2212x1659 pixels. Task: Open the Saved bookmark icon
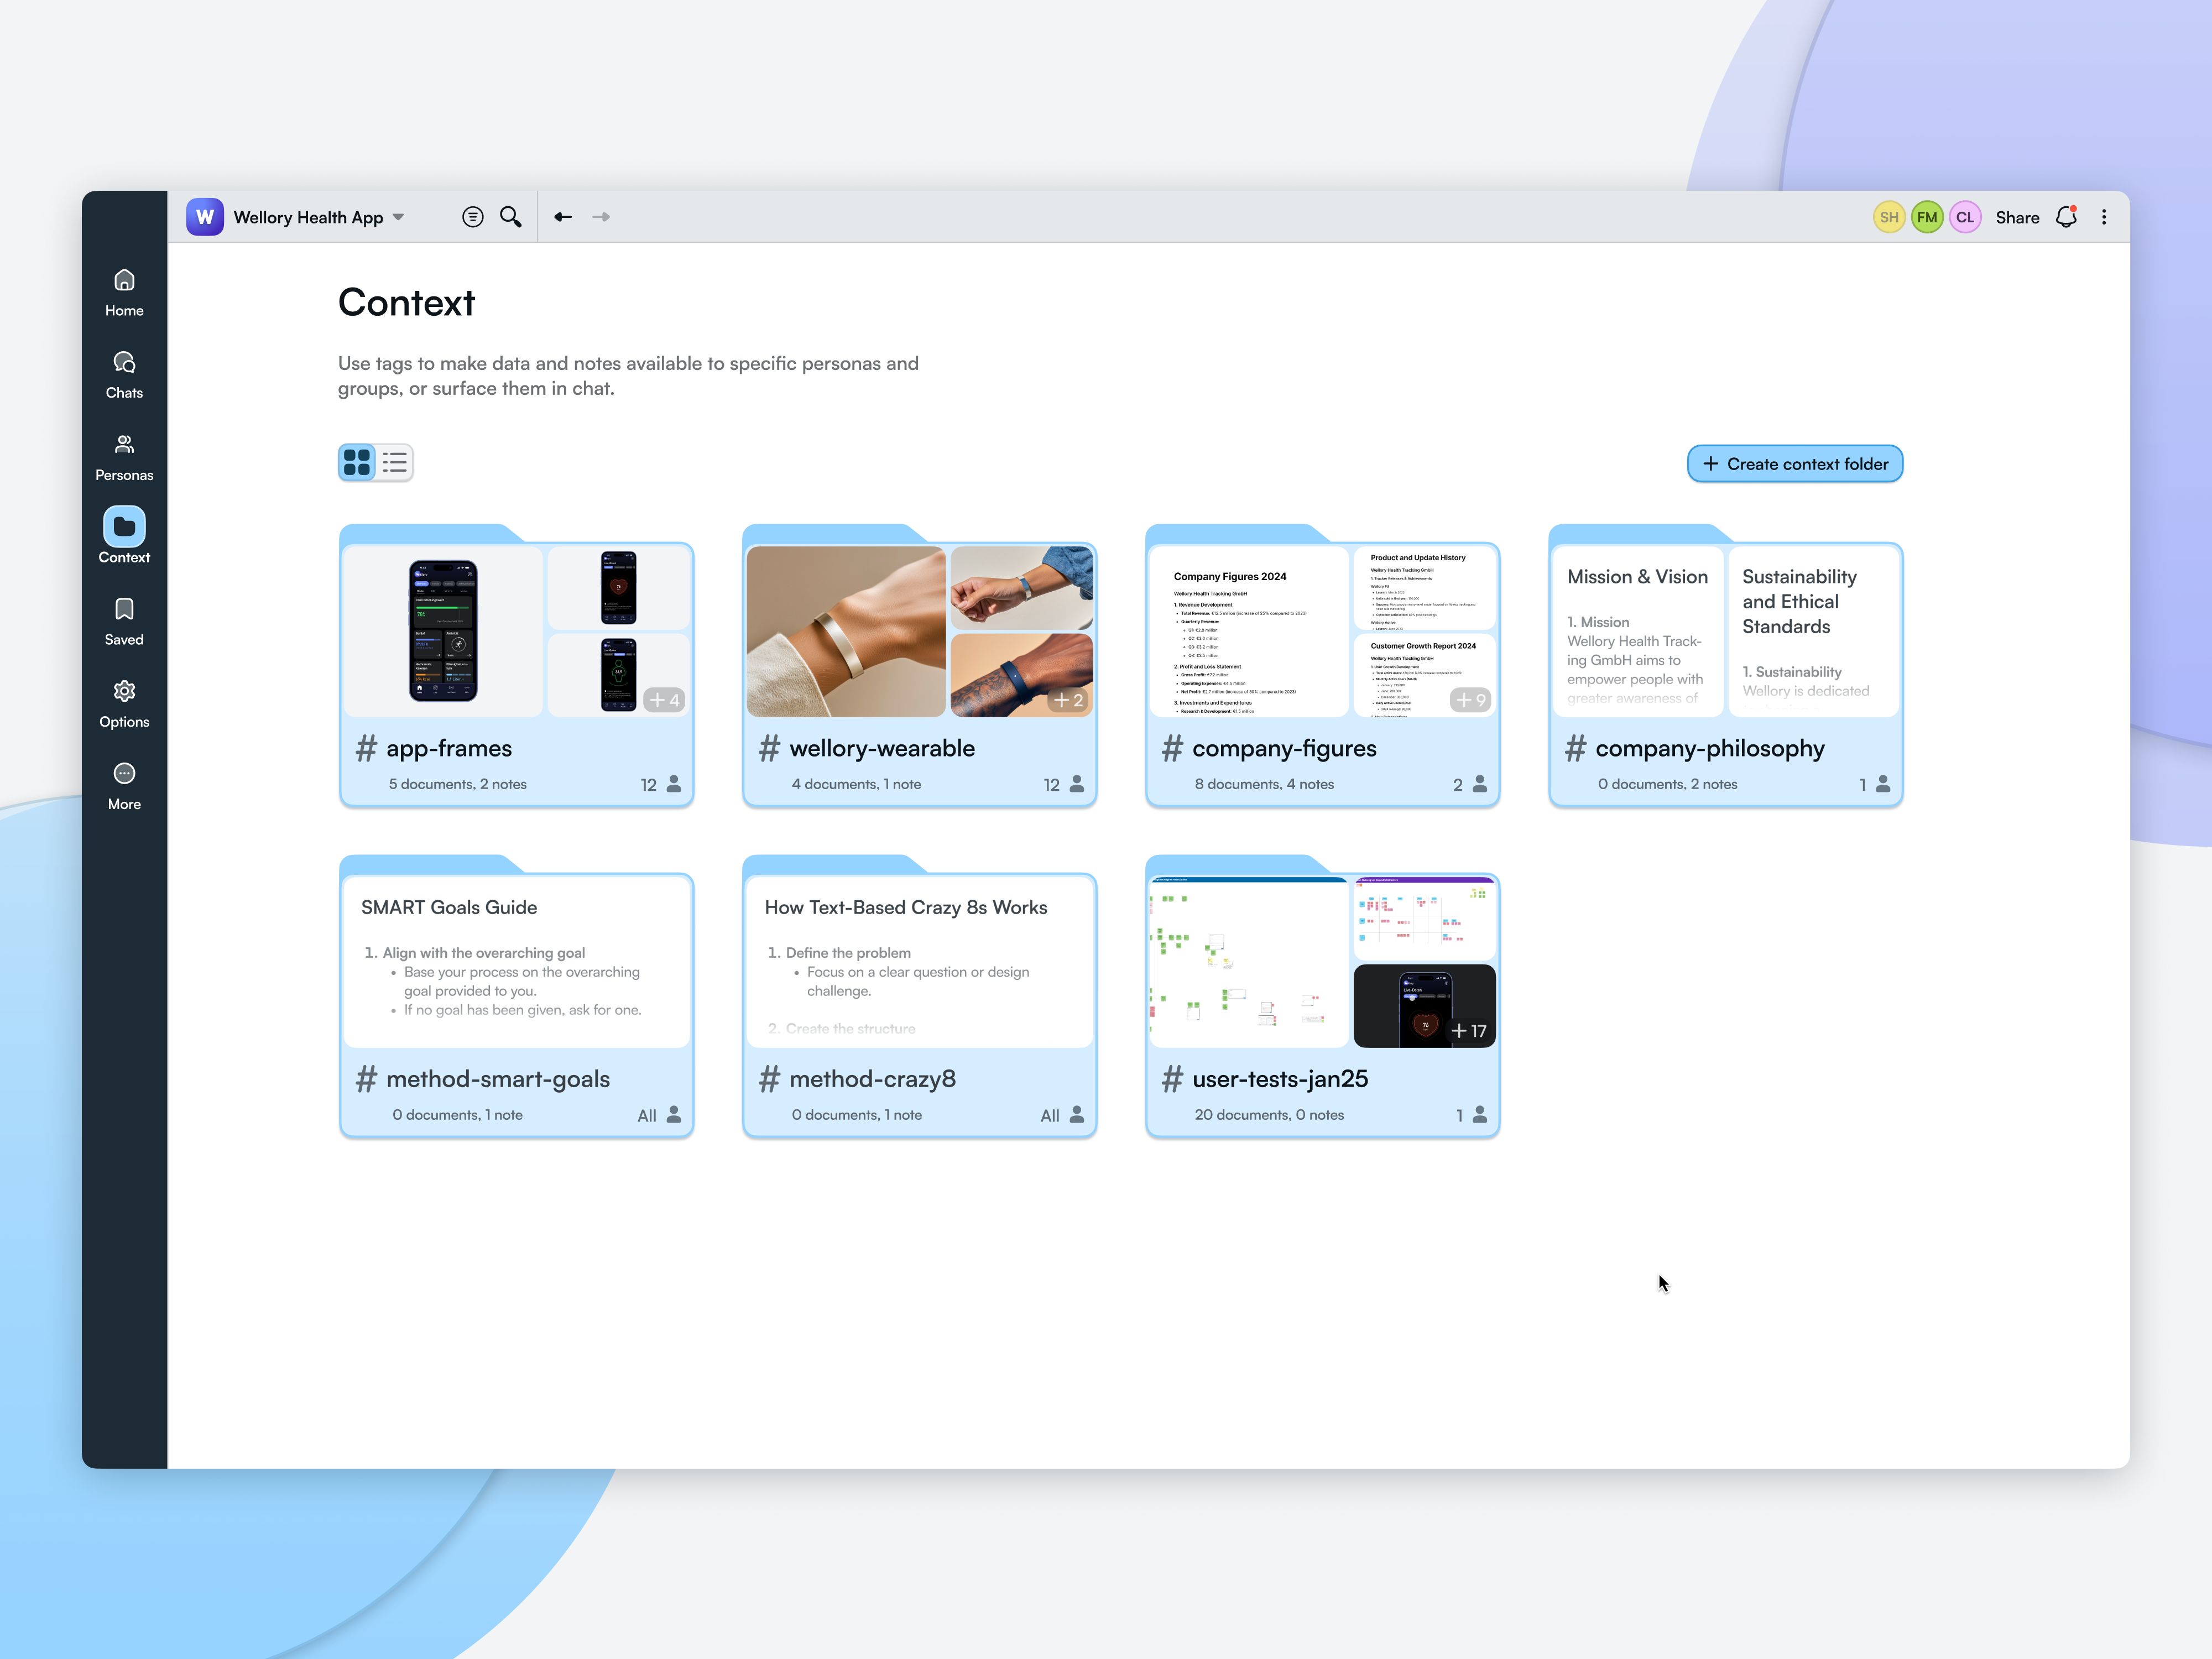click(124, 621)
